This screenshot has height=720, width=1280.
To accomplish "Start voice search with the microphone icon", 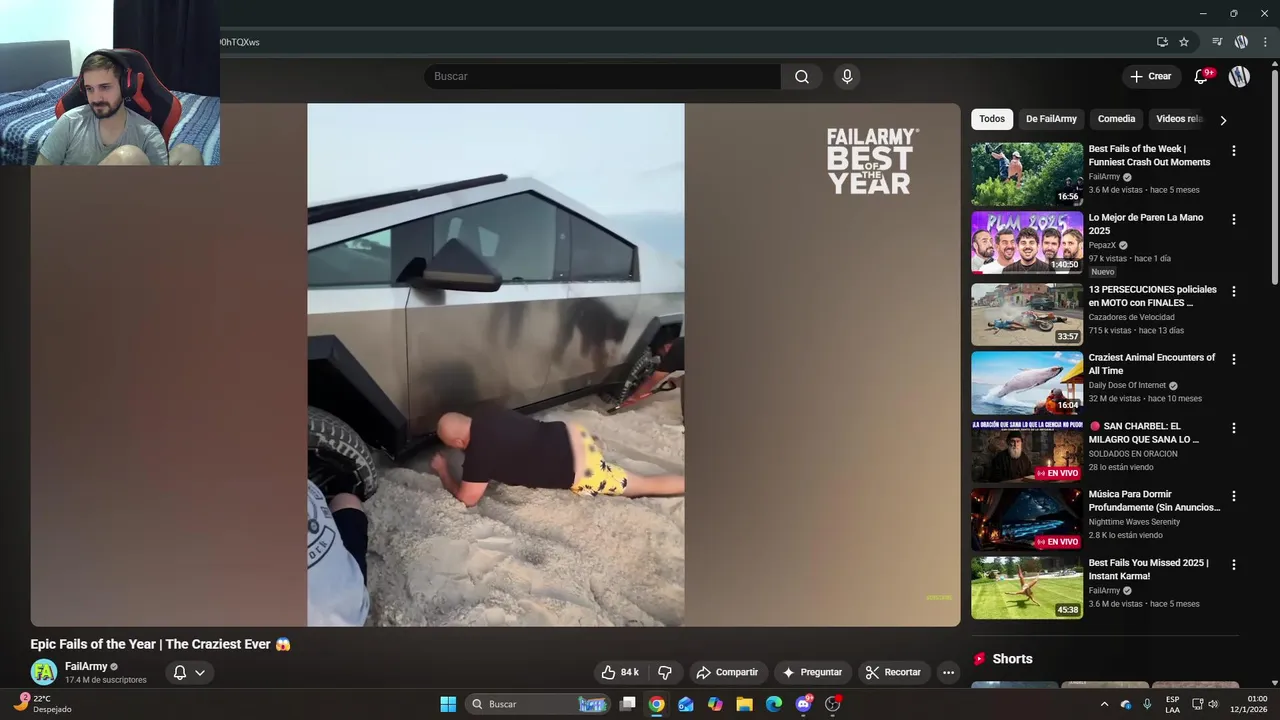I will 847,77.
